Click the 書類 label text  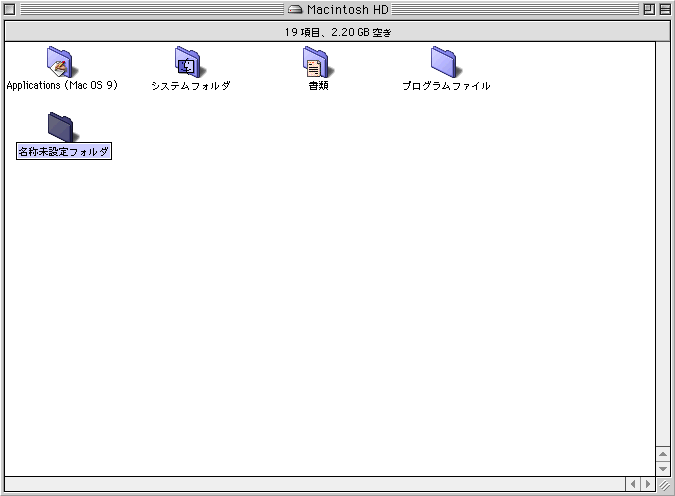coord(319,86)
